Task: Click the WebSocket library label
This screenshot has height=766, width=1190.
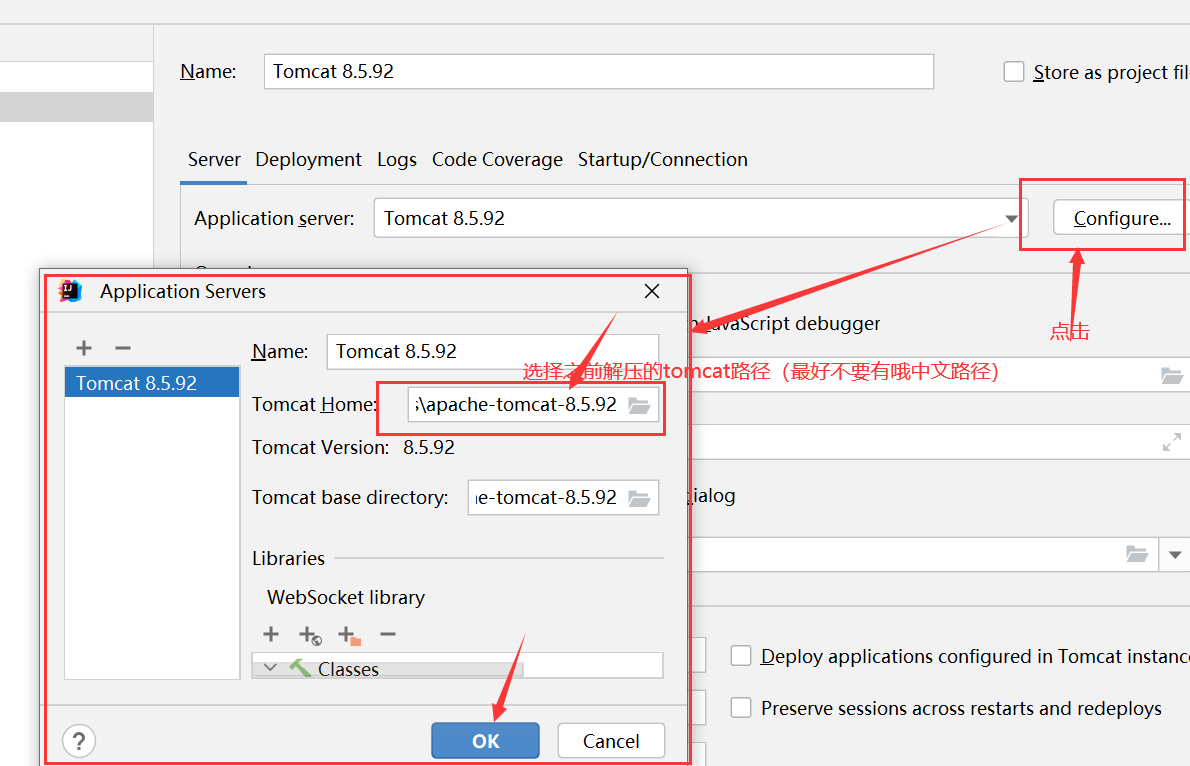Action: point(346,597)
